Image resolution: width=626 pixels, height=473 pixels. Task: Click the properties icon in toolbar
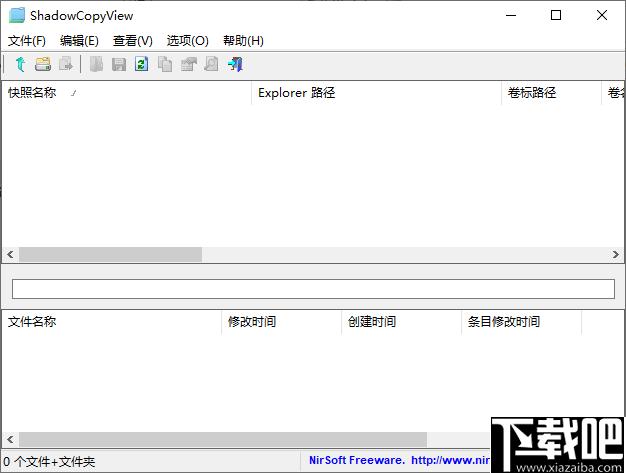coord(189,64)
